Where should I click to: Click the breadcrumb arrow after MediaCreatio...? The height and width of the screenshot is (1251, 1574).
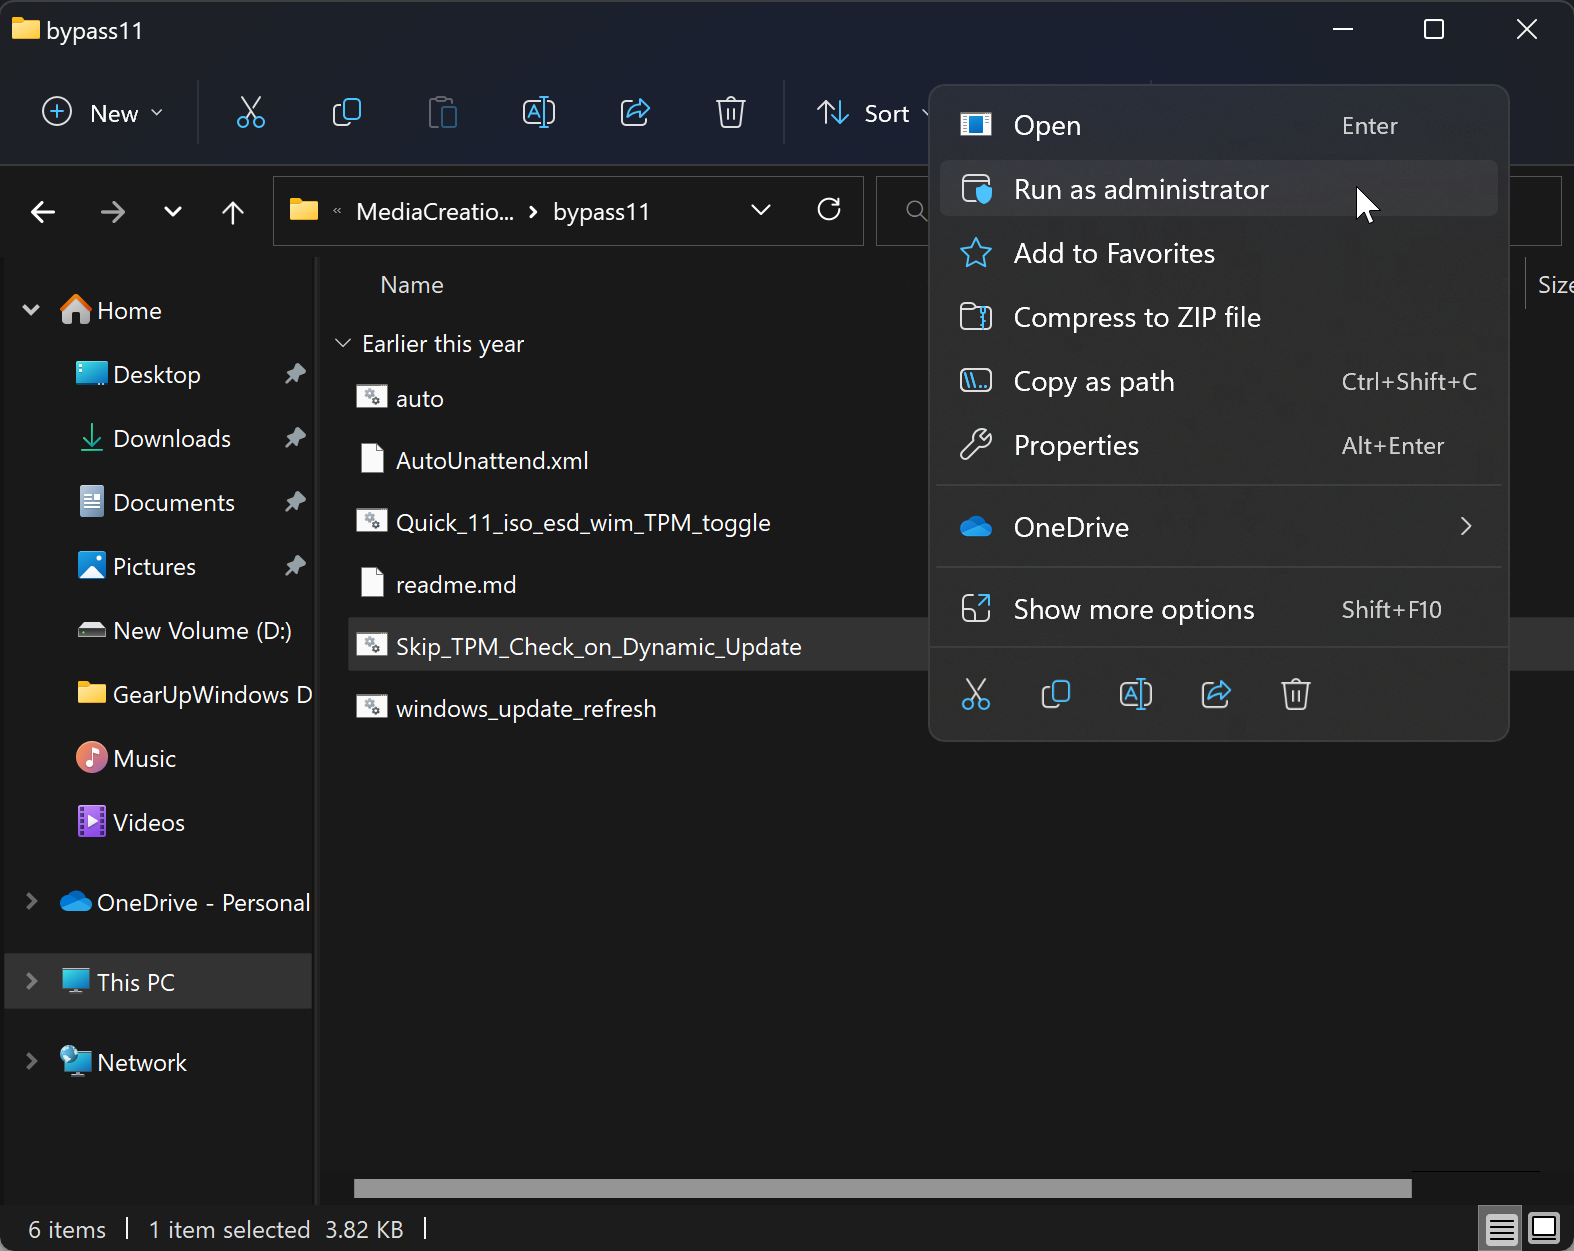point(533,212)
